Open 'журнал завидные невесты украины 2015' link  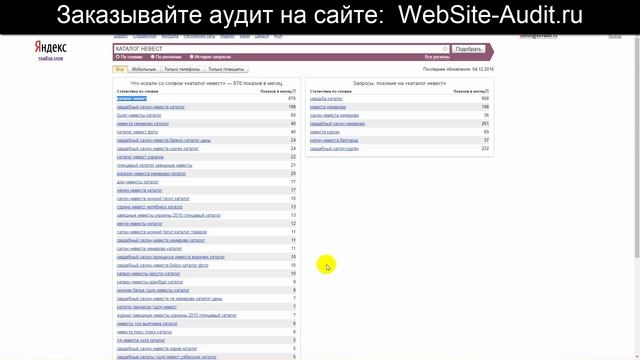point(176,316)
